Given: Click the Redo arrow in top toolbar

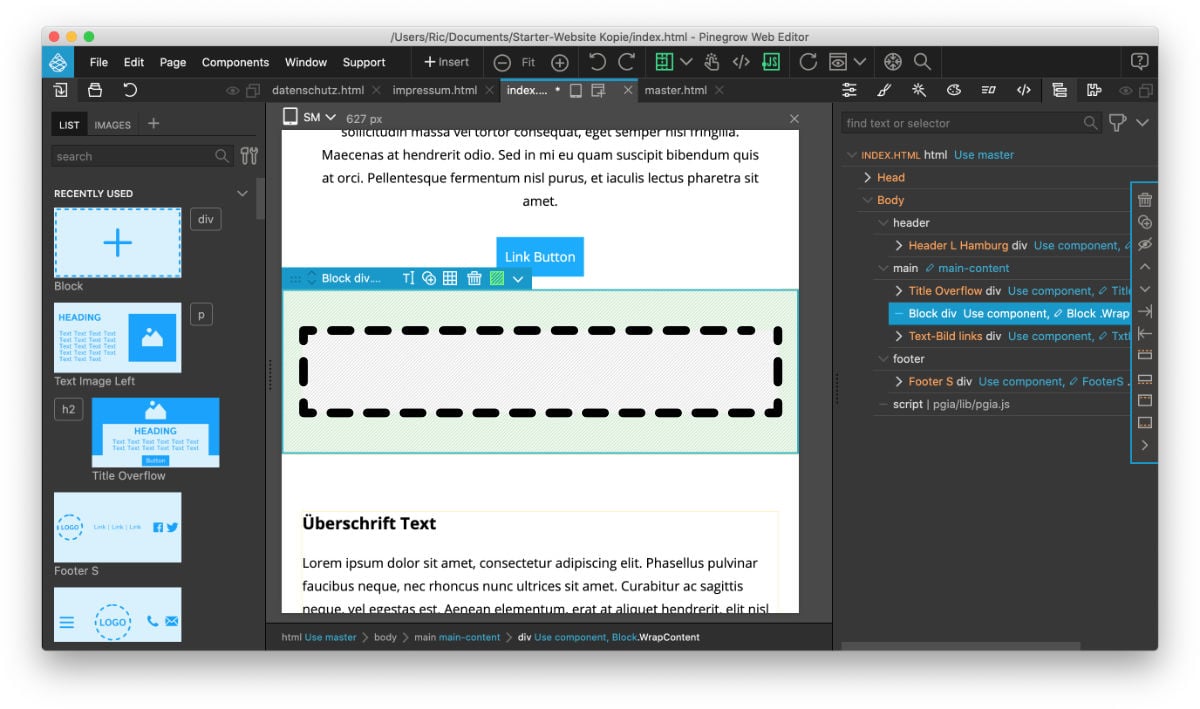Looking at the screenshot, I should [x=627, y=62].
